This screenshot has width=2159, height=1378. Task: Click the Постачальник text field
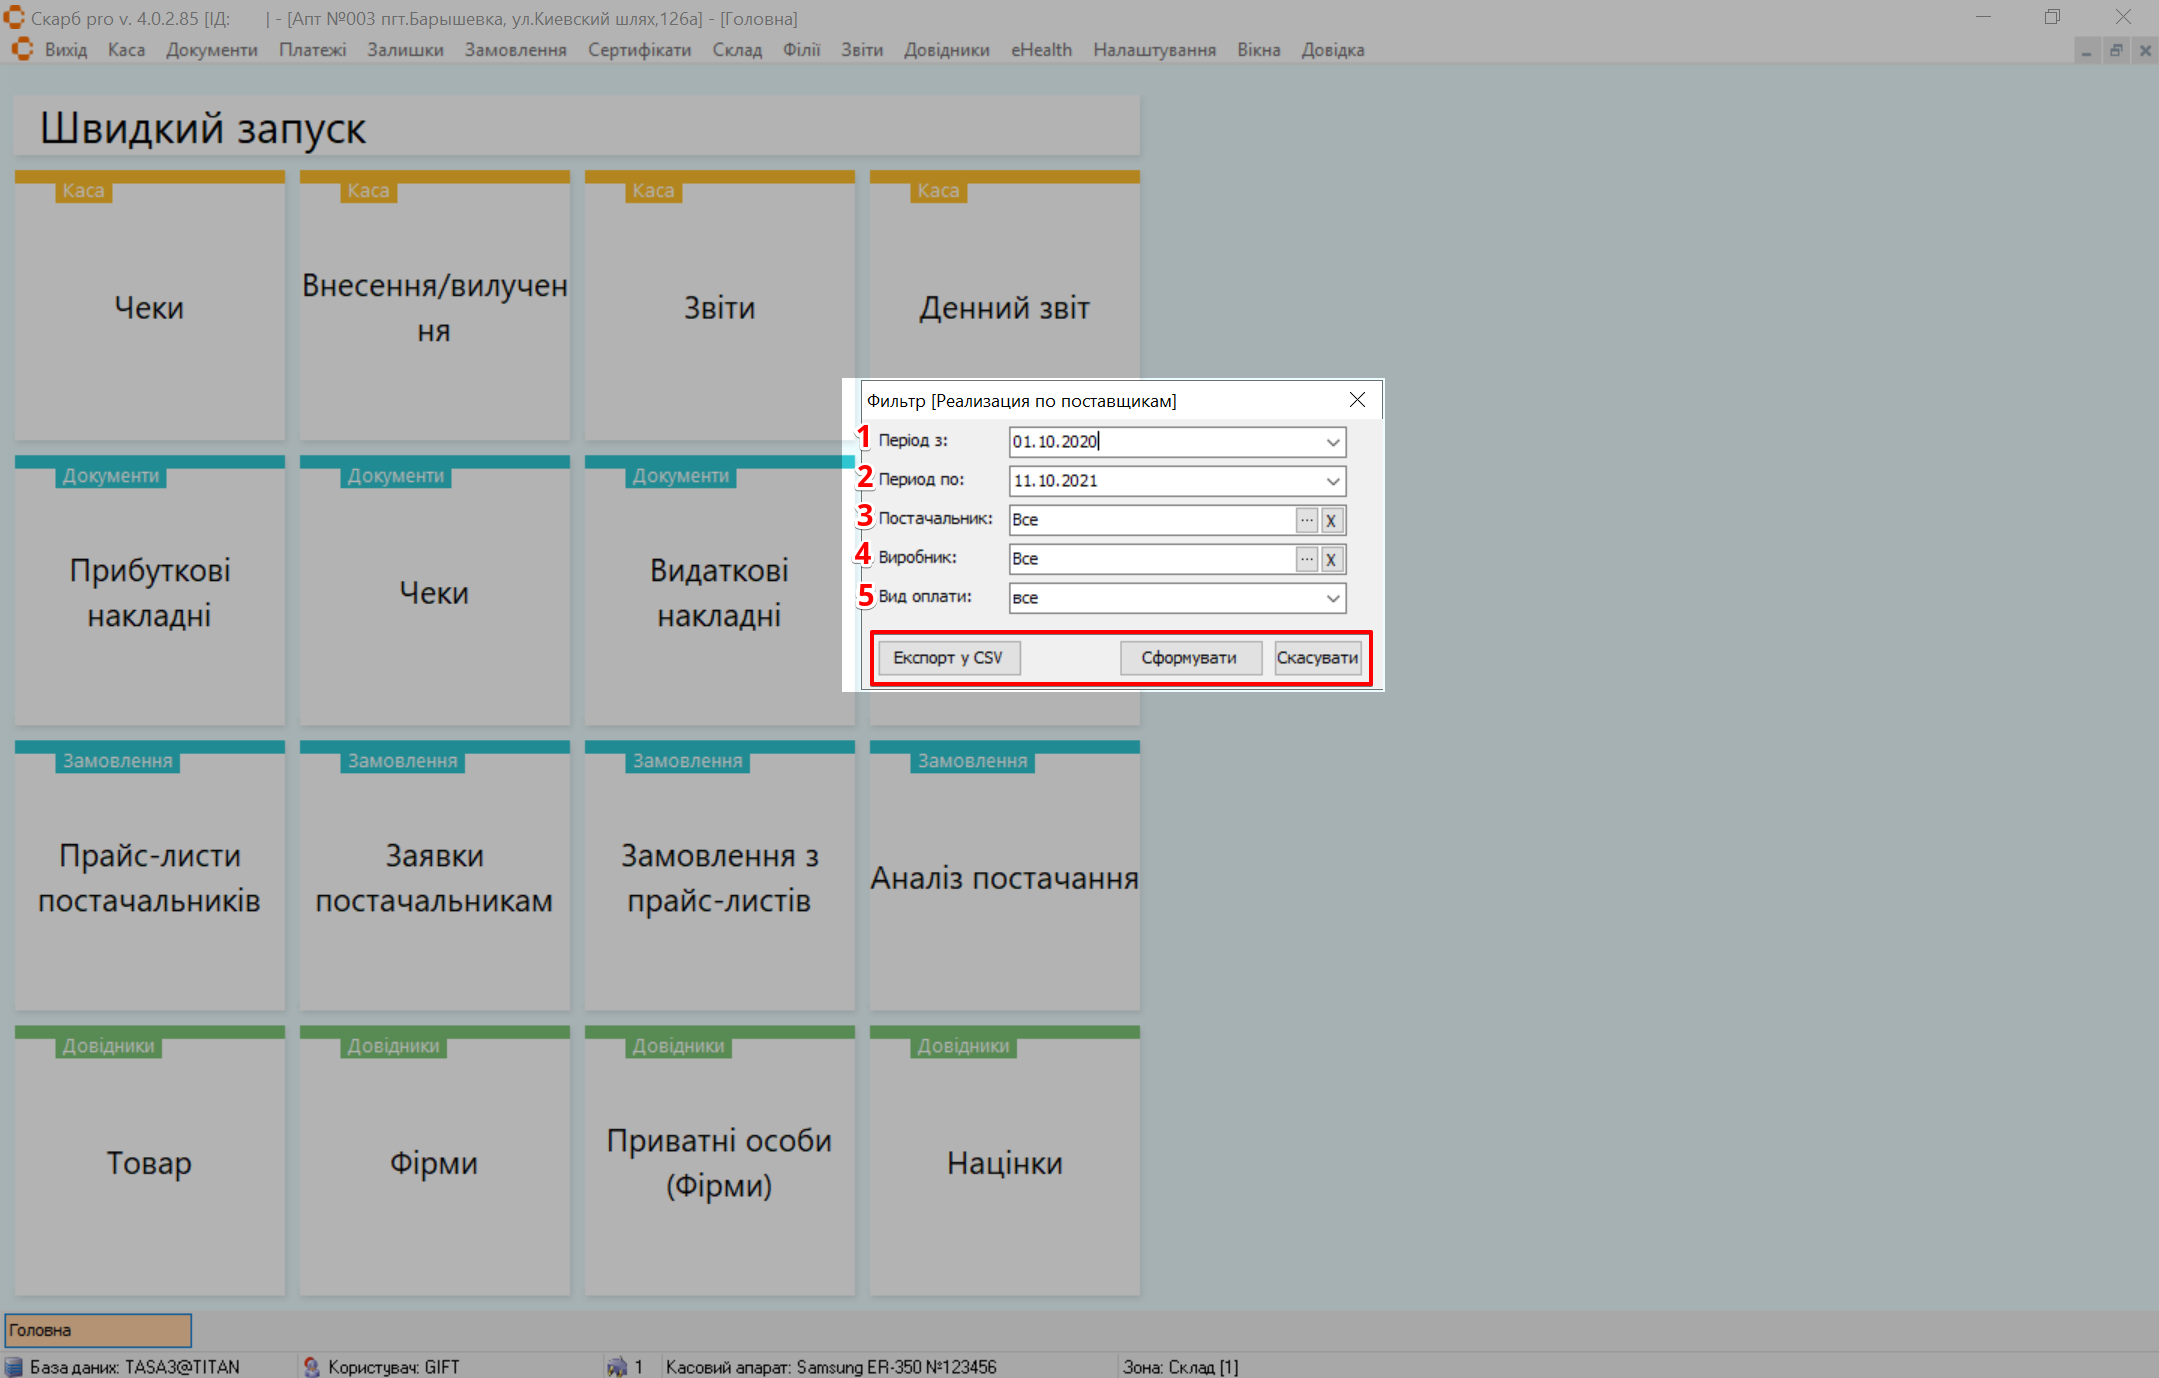click(x=1150, y=520)
